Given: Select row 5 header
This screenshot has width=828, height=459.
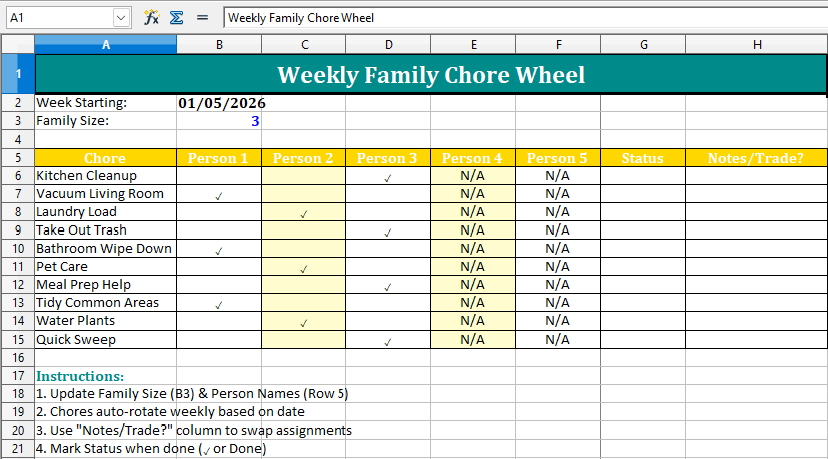Looking at the screenshot, I should pos(17,158).
